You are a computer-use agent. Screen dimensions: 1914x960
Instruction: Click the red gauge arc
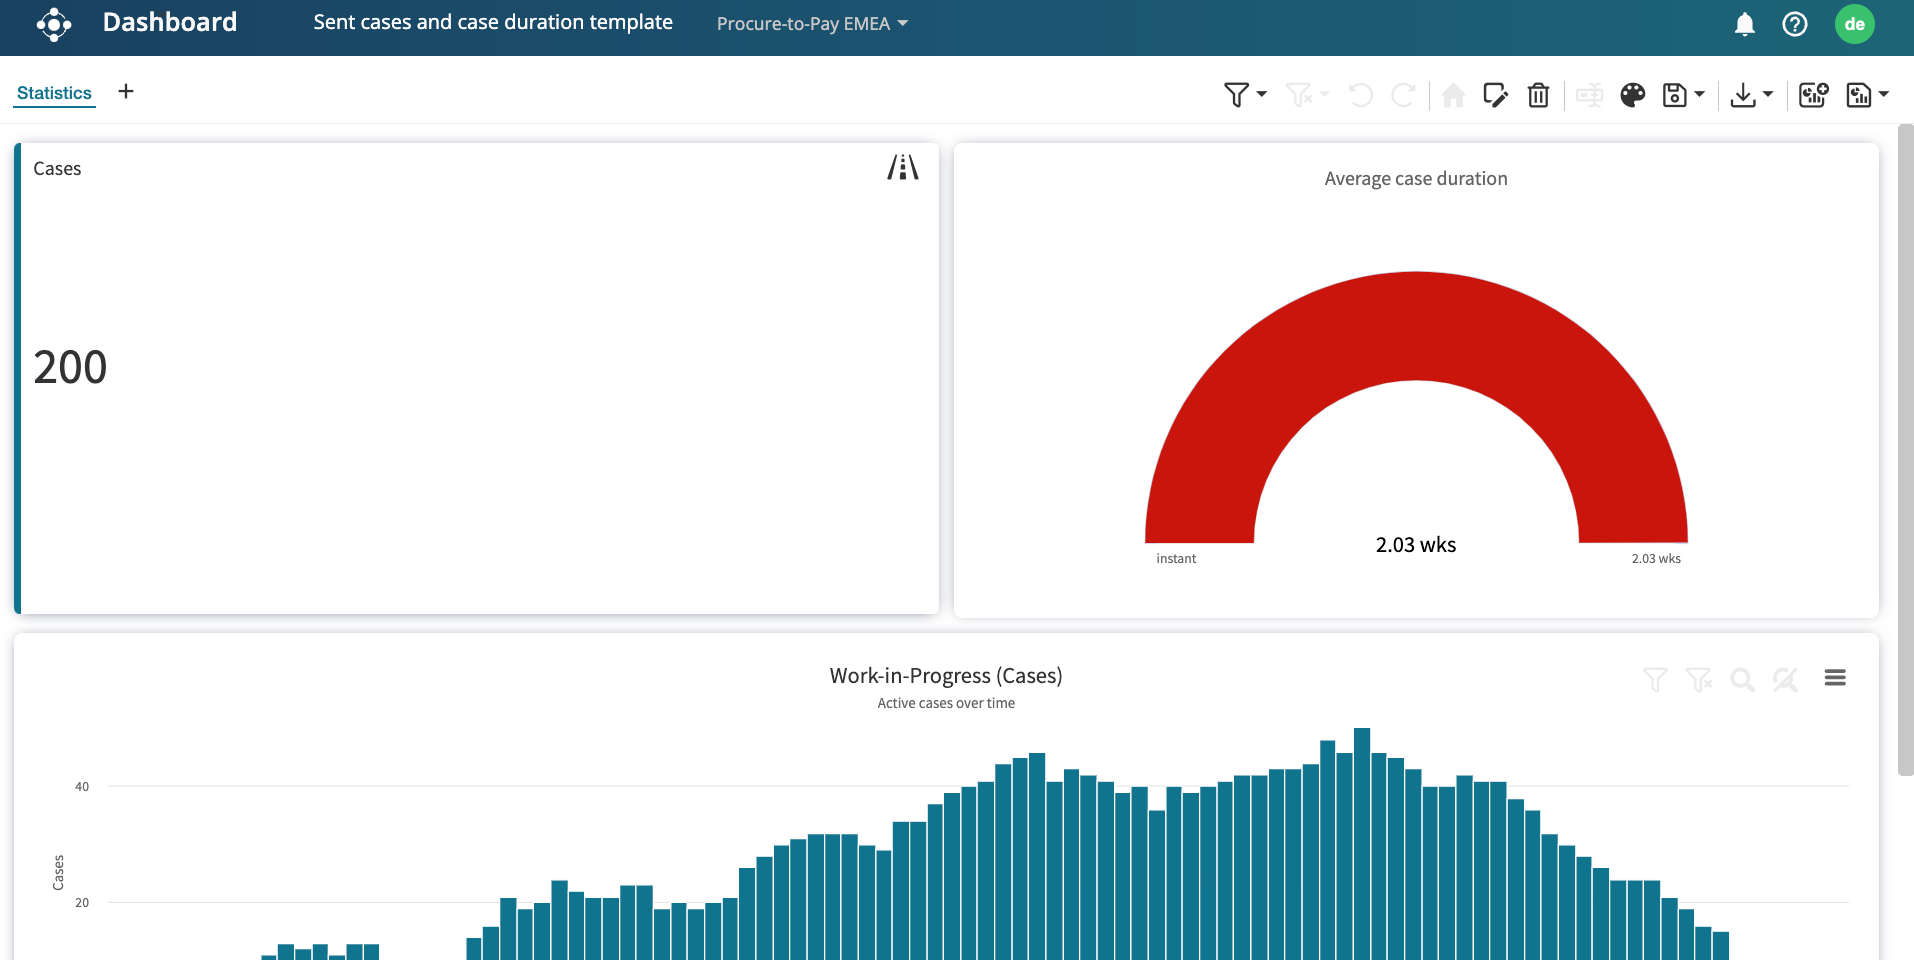(1416, 325)
